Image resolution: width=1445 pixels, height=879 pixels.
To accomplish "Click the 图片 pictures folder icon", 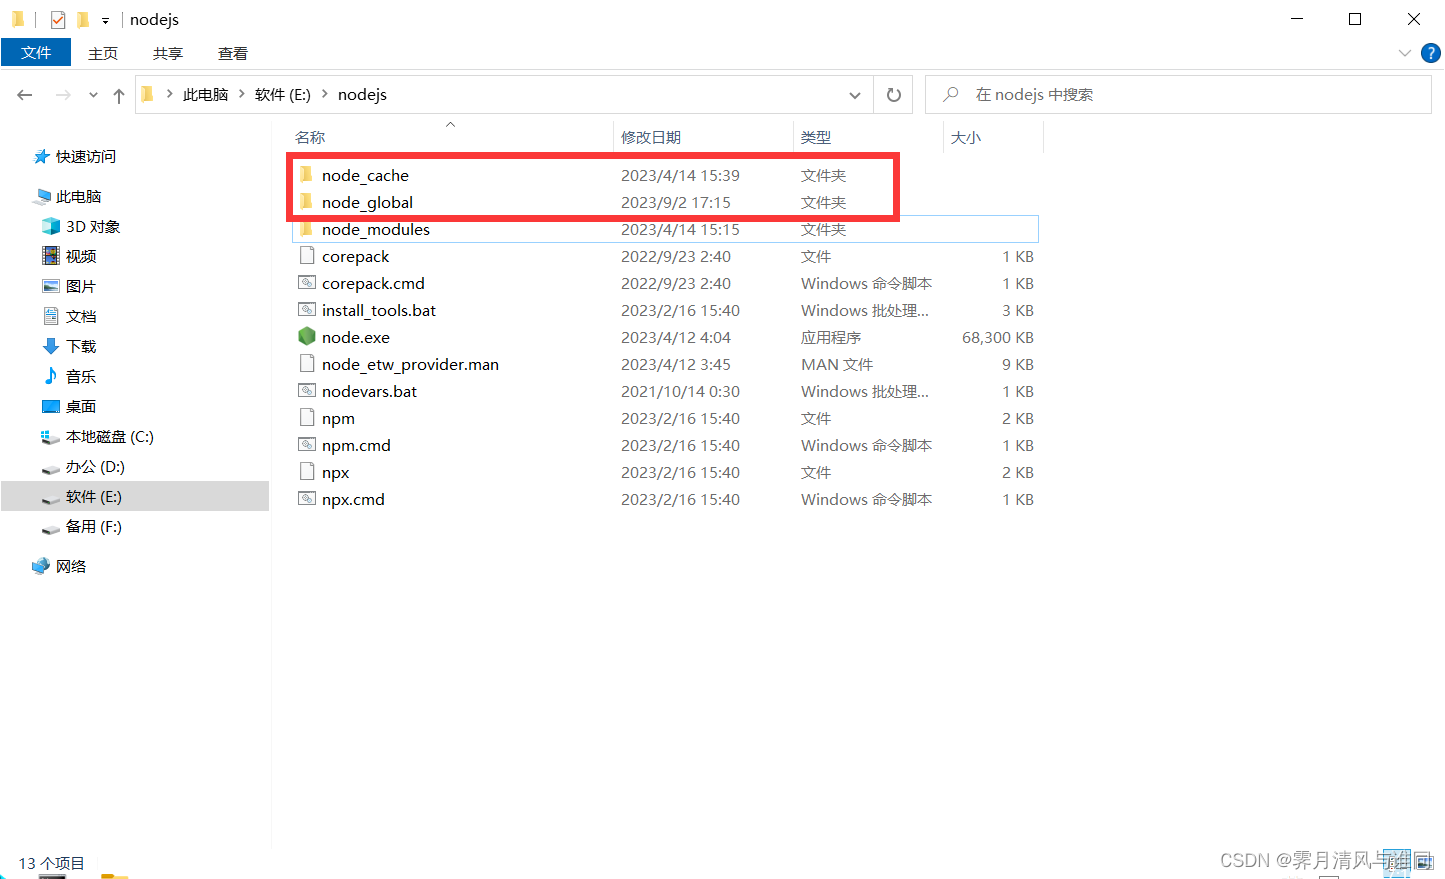I will coord(51,286).
